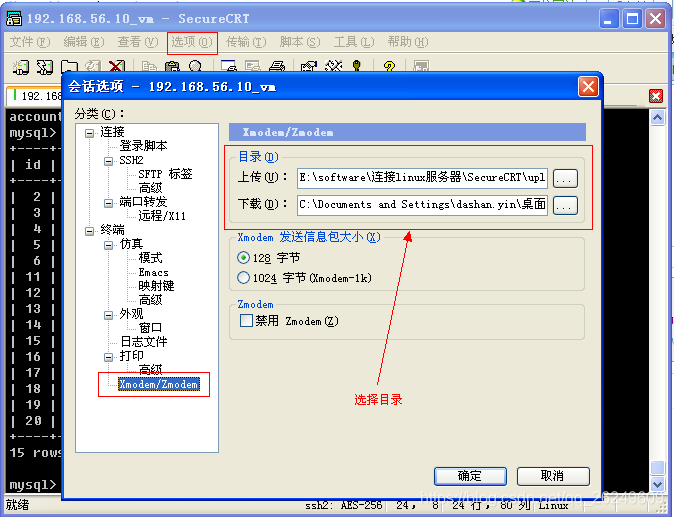This screenshot has height=517, width=674.
Task: Select the 128 字节 radio button
Action: pyautogui.click(x=243, y=257)
